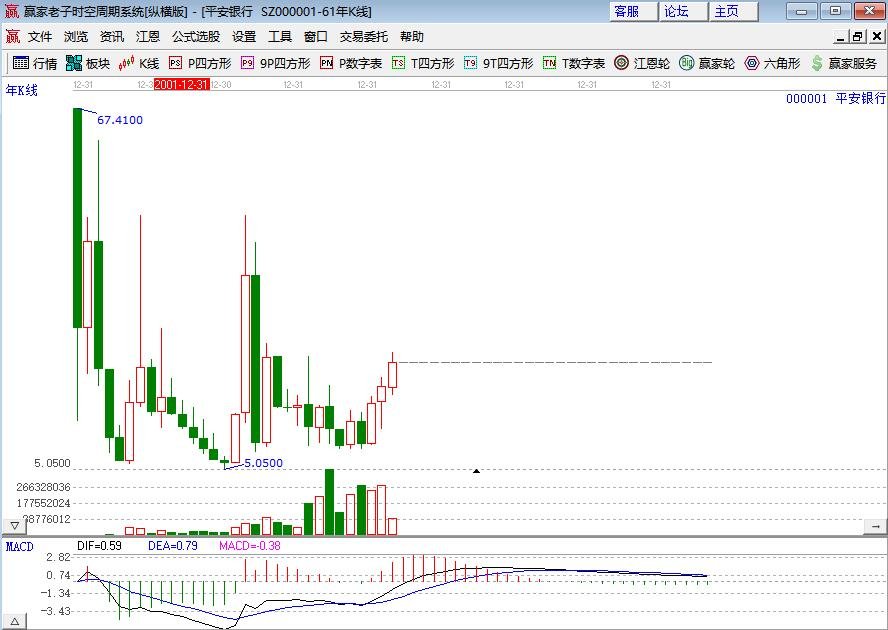Click the app logo in the menu bar
This screenshot has height=630, width=888.
pyautogui.click(x=12, y=37)
